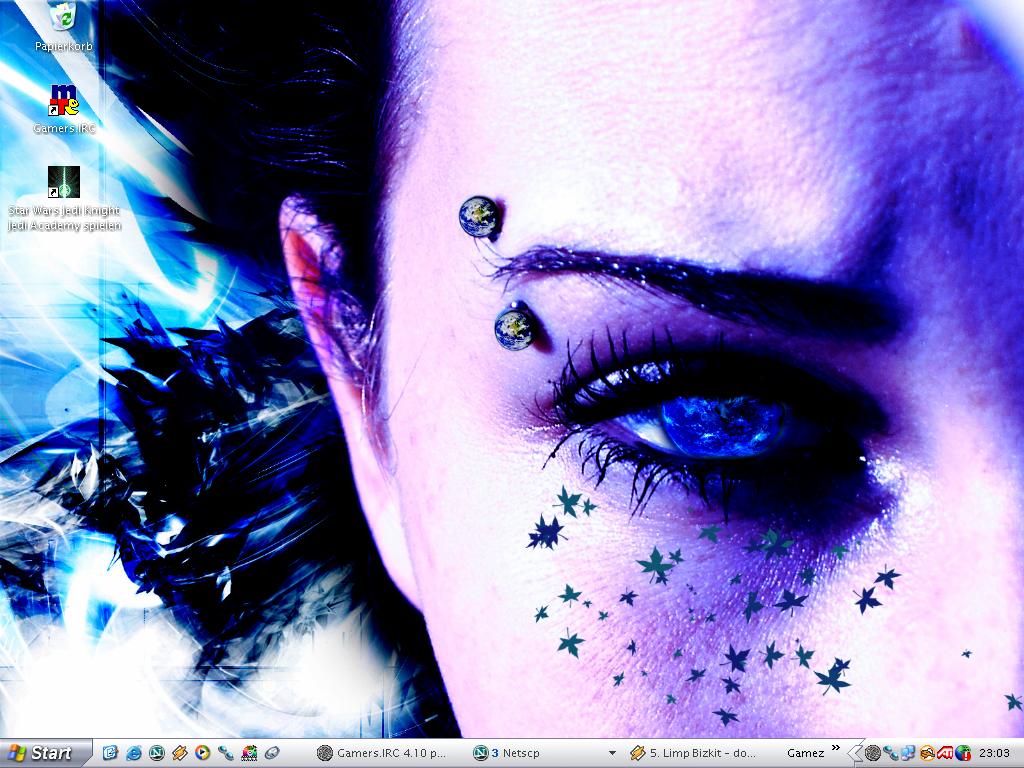Click the Show Desktop quick launch icon

click(110, 753)
